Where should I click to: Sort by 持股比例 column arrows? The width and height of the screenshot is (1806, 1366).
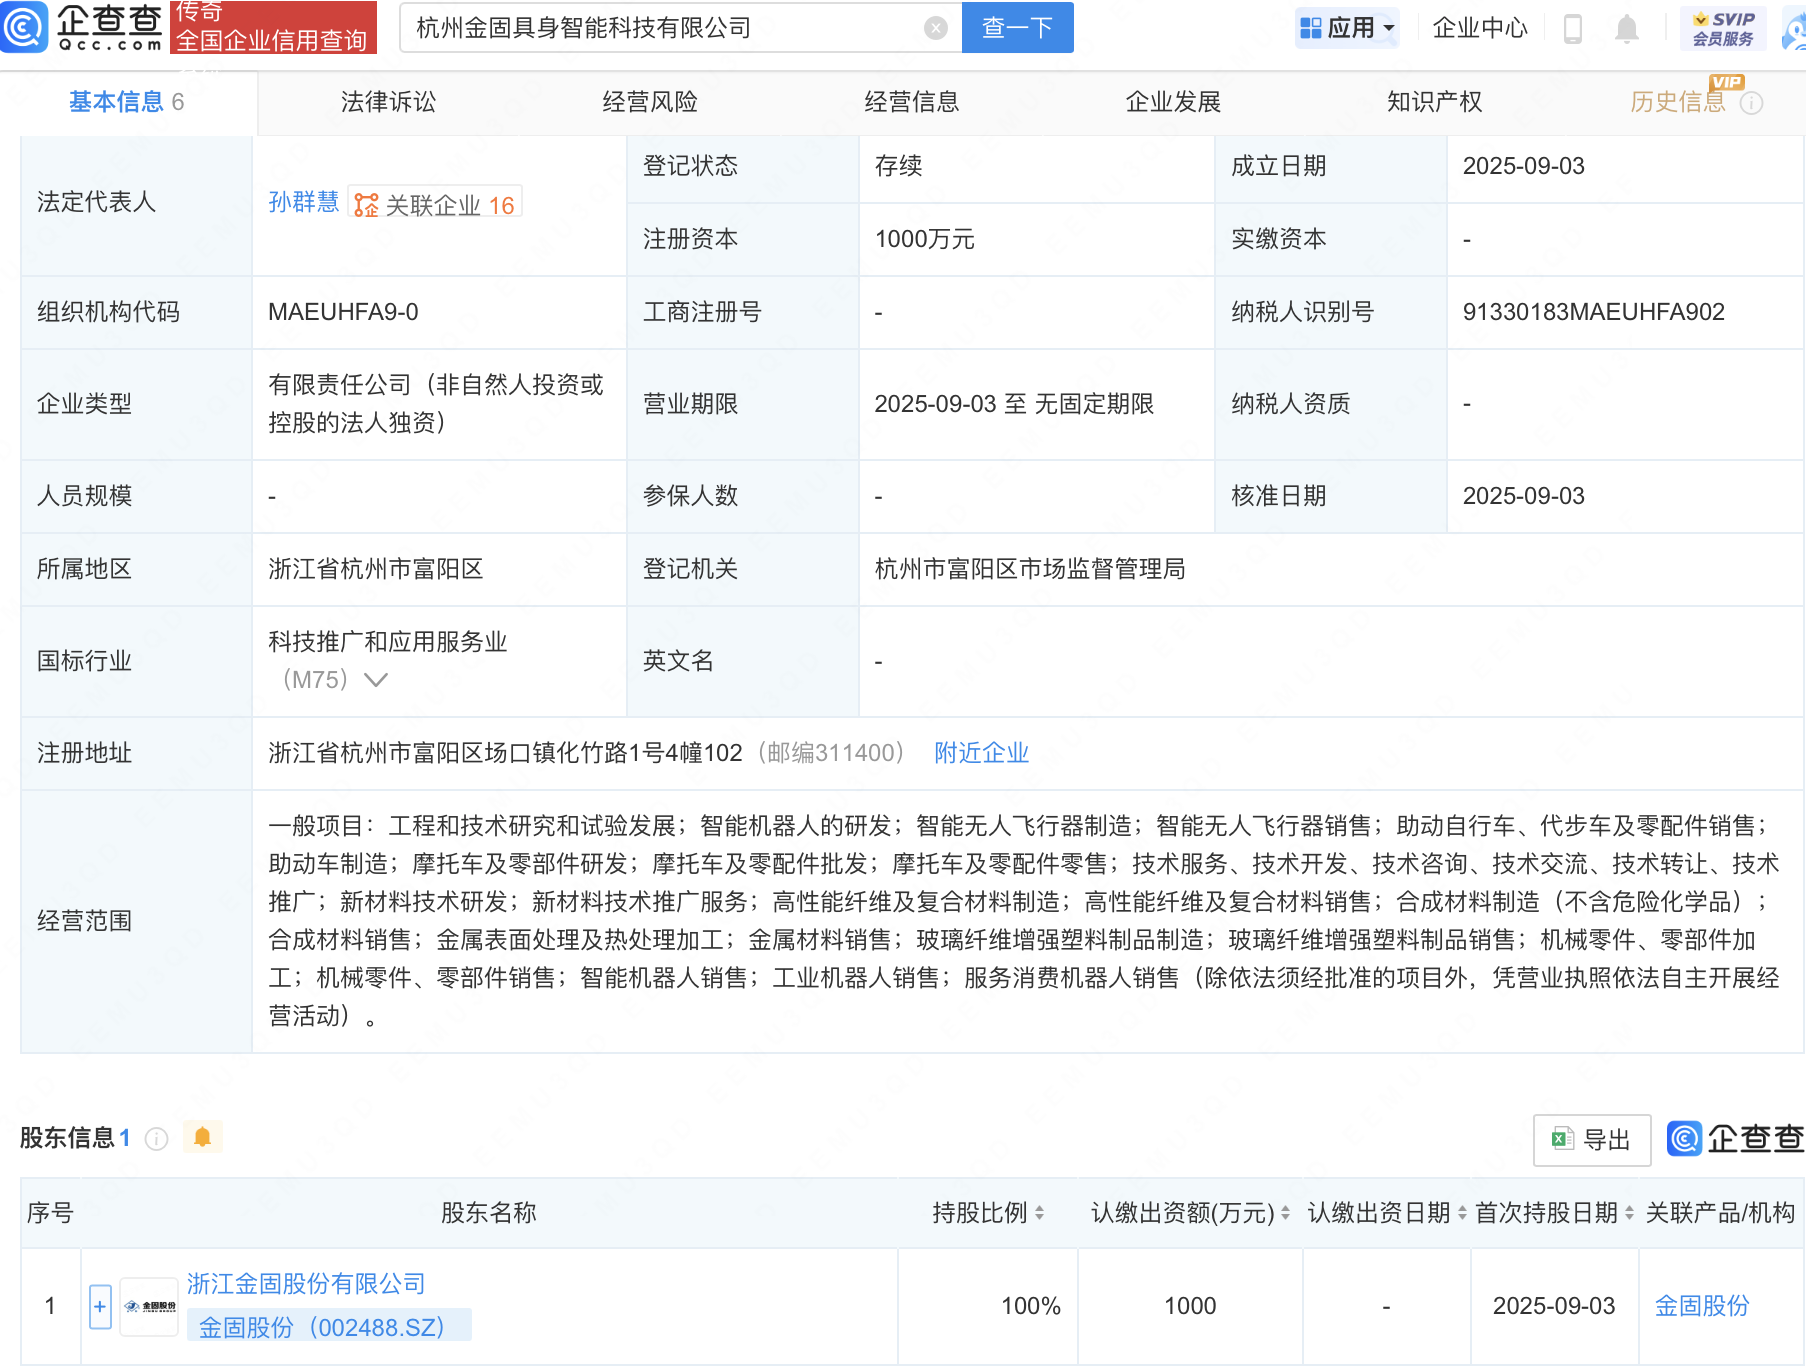point(1039,1213)
